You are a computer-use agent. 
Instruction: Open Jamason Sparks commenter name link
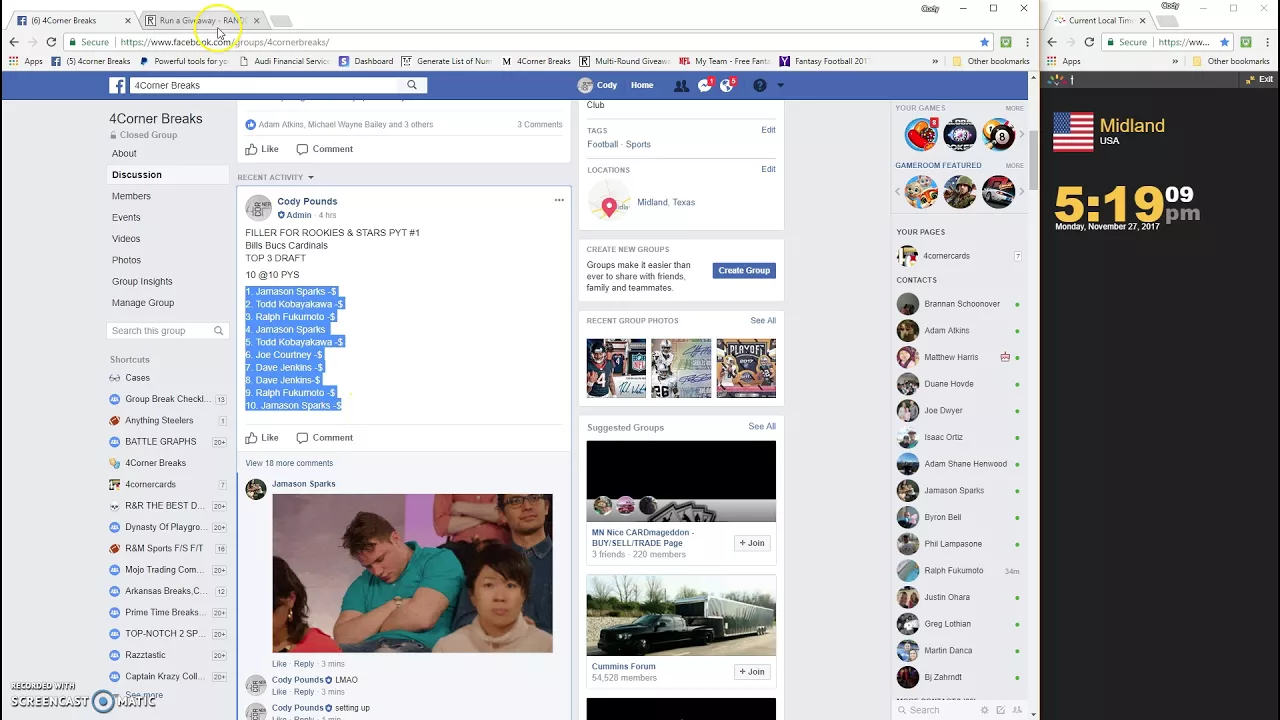[303, 484]
